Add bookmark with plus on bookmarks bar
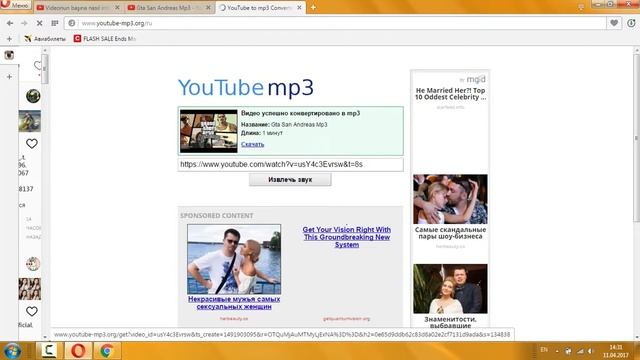Viewport: 640px width, 360px height. pyautogui.click(x=9, y=39)
